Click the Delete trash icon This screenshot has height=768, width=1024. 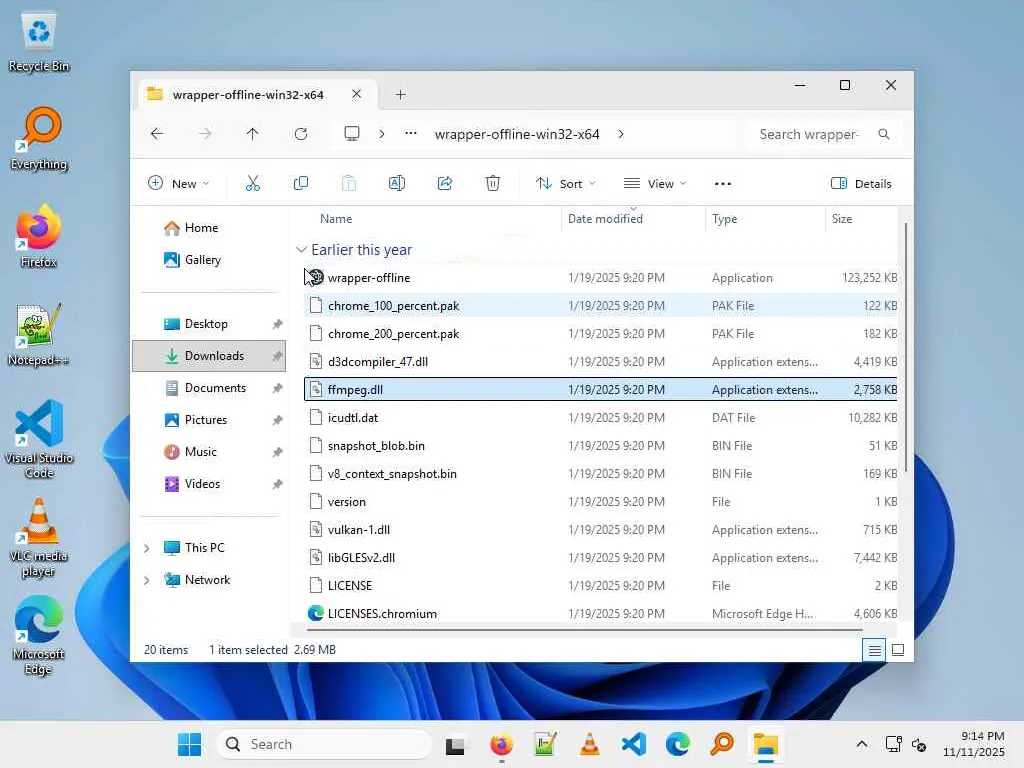click(x=493, y=184)
